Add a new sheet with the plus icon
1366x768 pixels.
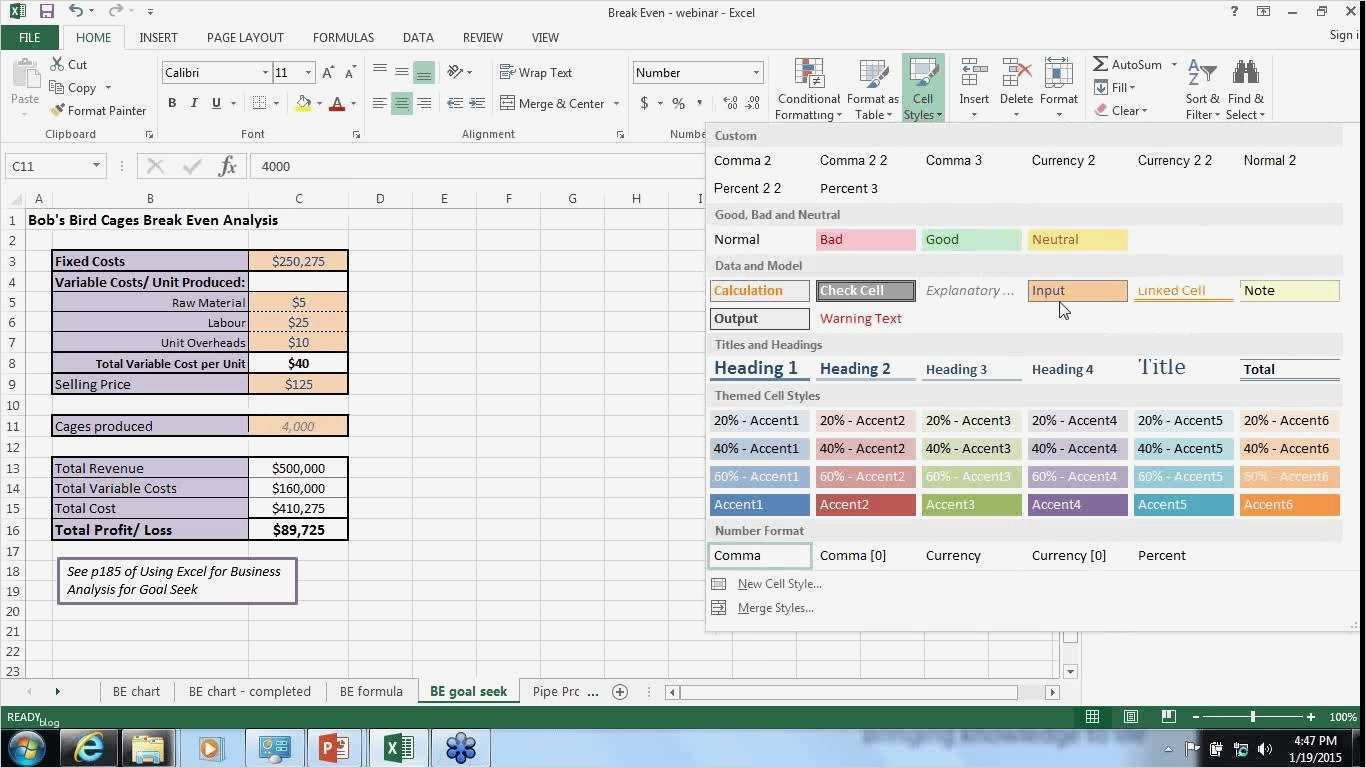coord(620,691)
